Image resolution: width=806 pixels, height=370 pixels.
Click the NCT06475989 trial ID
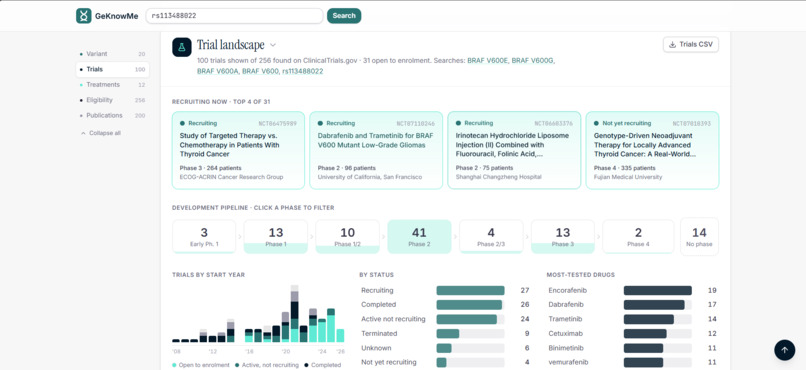point(278,124)
